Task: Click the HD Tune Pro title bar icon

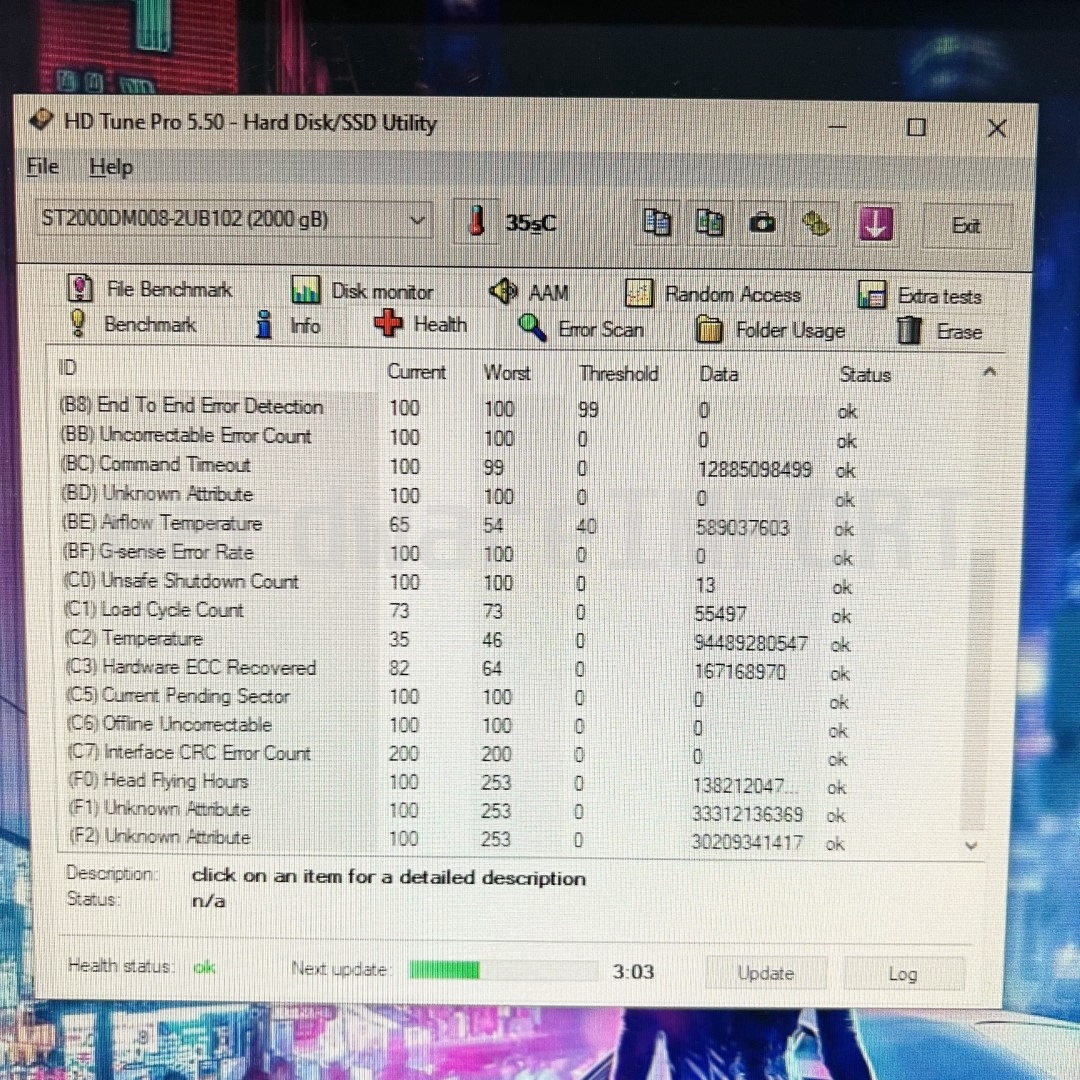Action: point(41,119)
